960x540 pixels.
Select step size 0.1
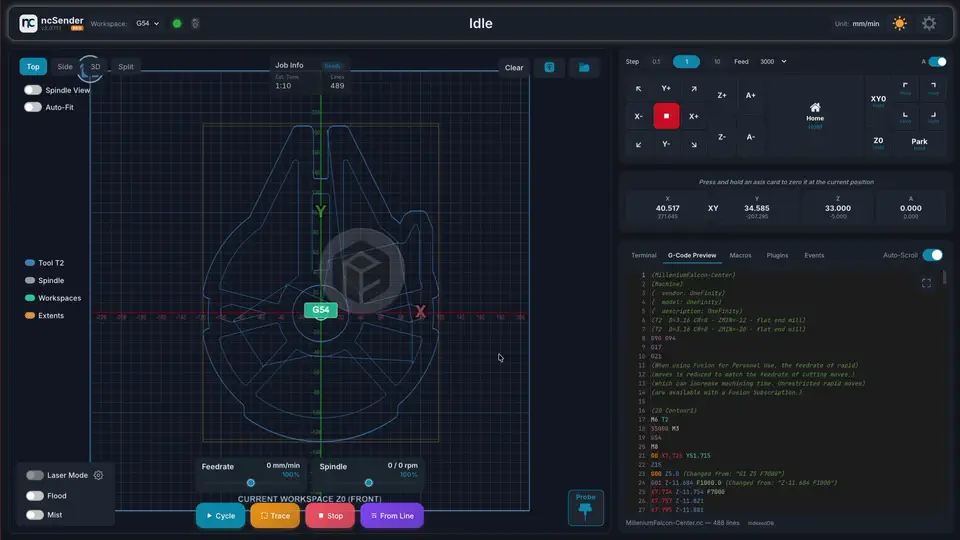point(656,62)
